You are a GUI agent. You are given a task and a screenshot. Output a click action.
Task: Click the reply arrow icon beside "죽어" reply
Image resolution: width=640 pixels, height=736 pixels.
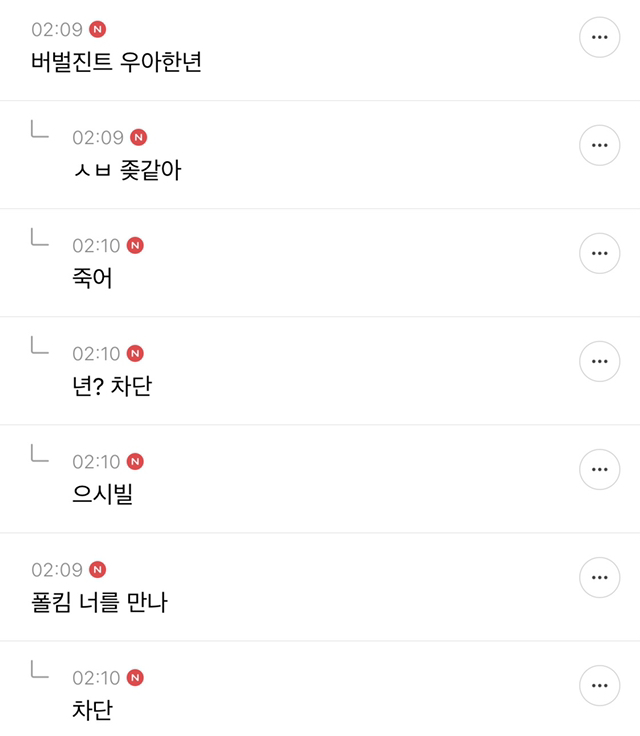39,238
